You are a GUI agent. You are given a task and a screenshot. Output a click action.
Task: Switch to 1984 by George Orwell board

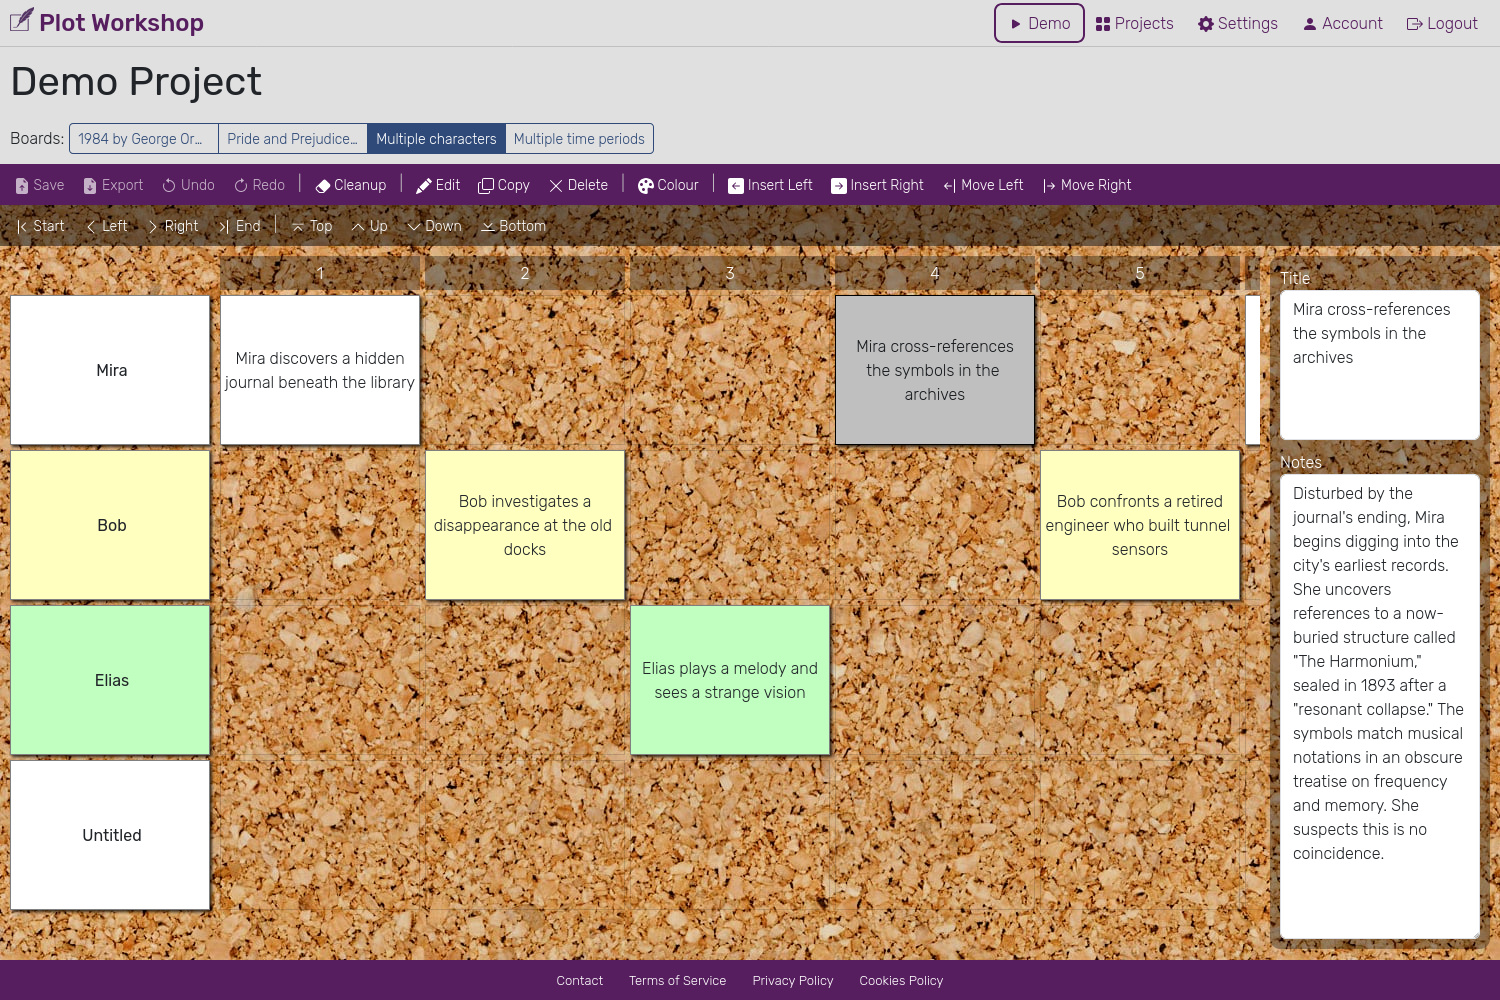pyautogui.click(x=144, y=139)
